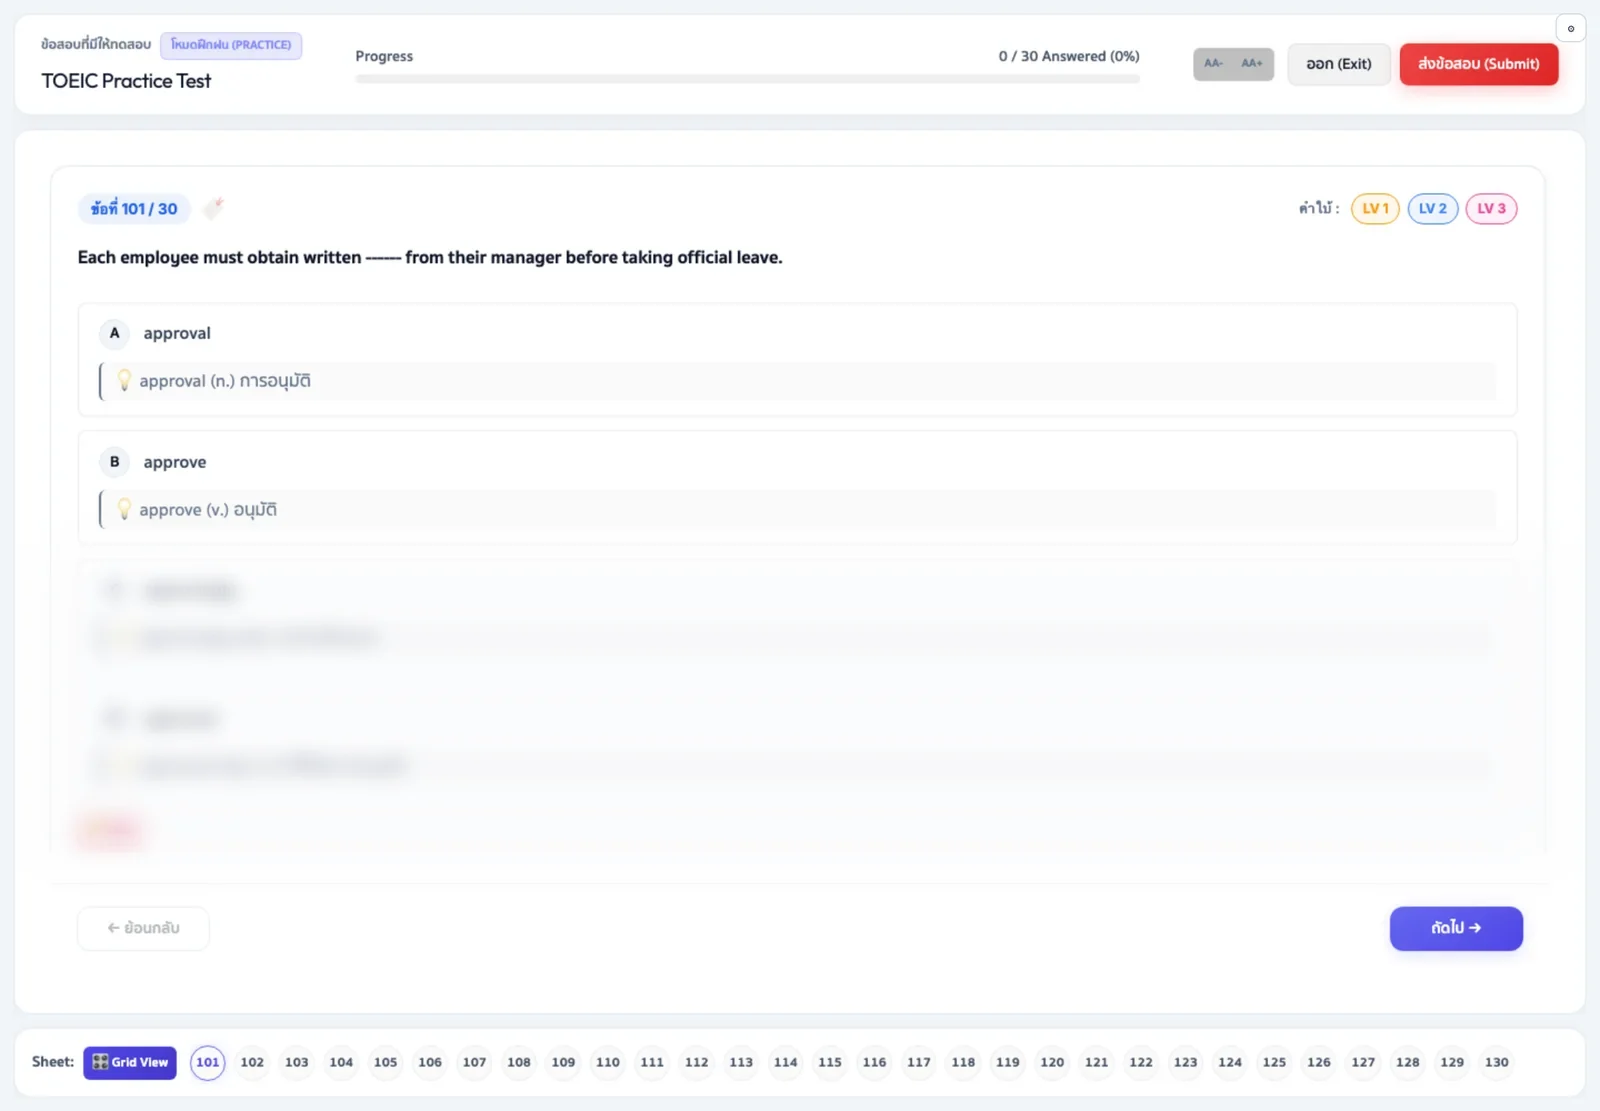Decrease font size with AA- button
This screenshot has width=1600, height=1111.
(x=1213, y=64)
